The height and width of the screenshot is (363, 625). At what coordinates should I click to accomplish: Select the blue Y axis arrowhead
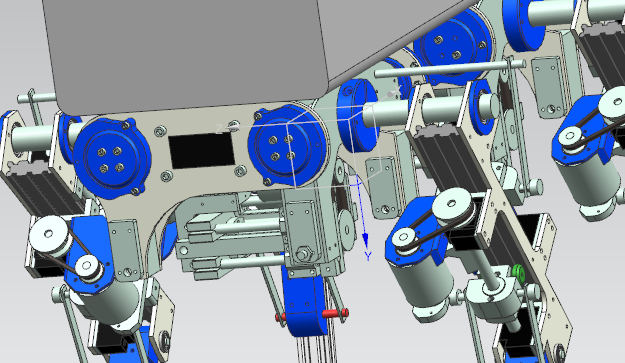(x=366, y=242)
